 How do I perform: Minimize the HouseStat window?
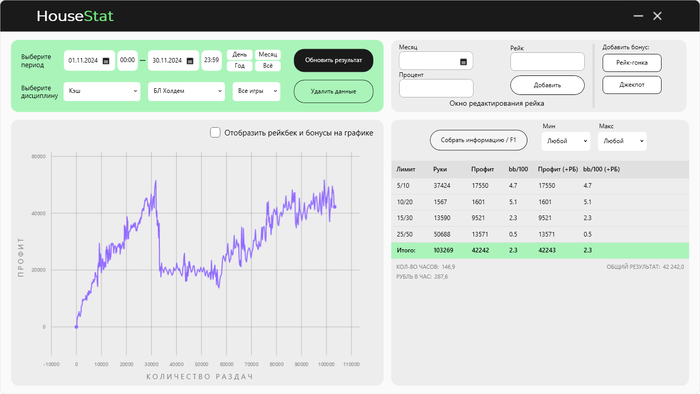[638, 16]
